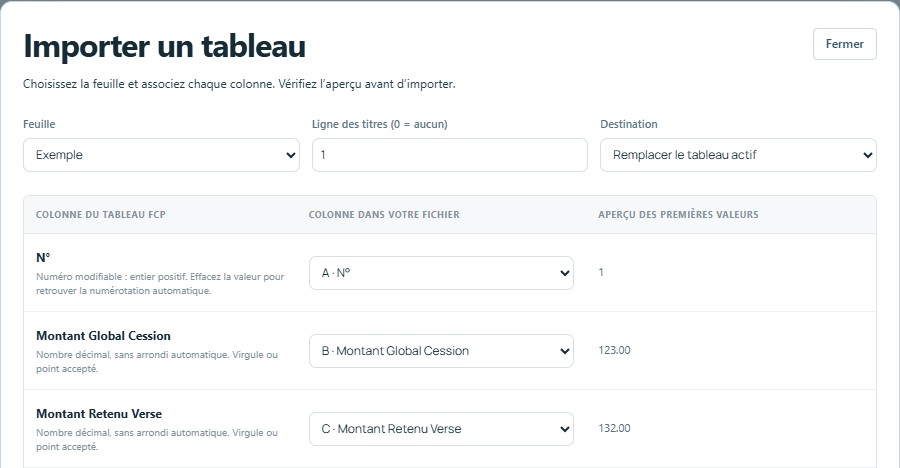Screen dimensions: 900x468
Task: Expand the C · Montant Retenu Verse dropdown
Action: 441,429
